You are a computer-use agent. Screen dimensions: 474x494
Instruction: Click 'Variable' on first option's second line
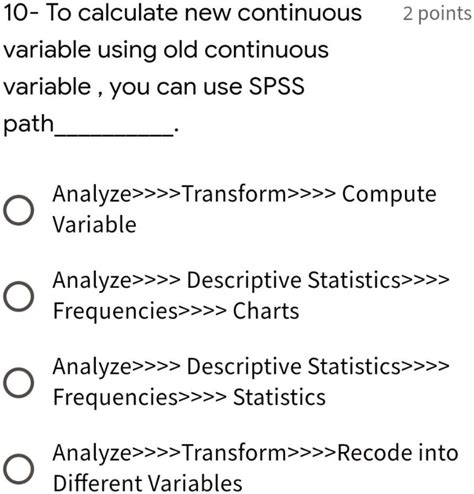[x=95, y=224]
